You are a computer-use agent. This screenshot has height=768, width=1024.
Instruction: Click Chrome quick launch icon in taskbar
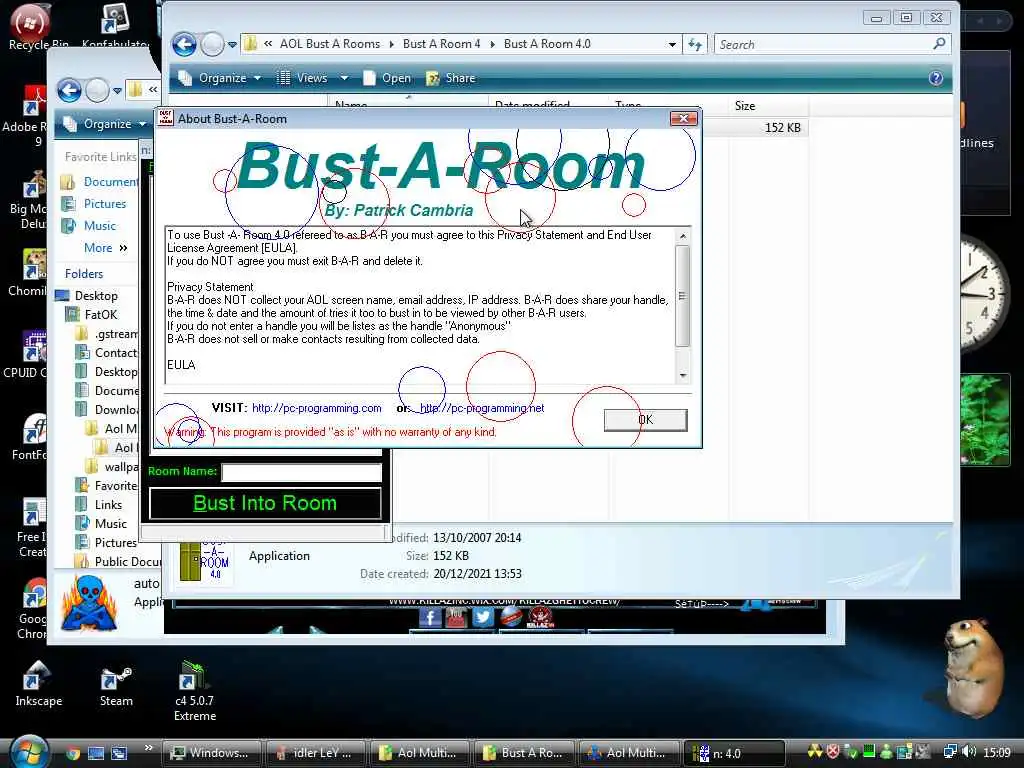click(72, 753)
